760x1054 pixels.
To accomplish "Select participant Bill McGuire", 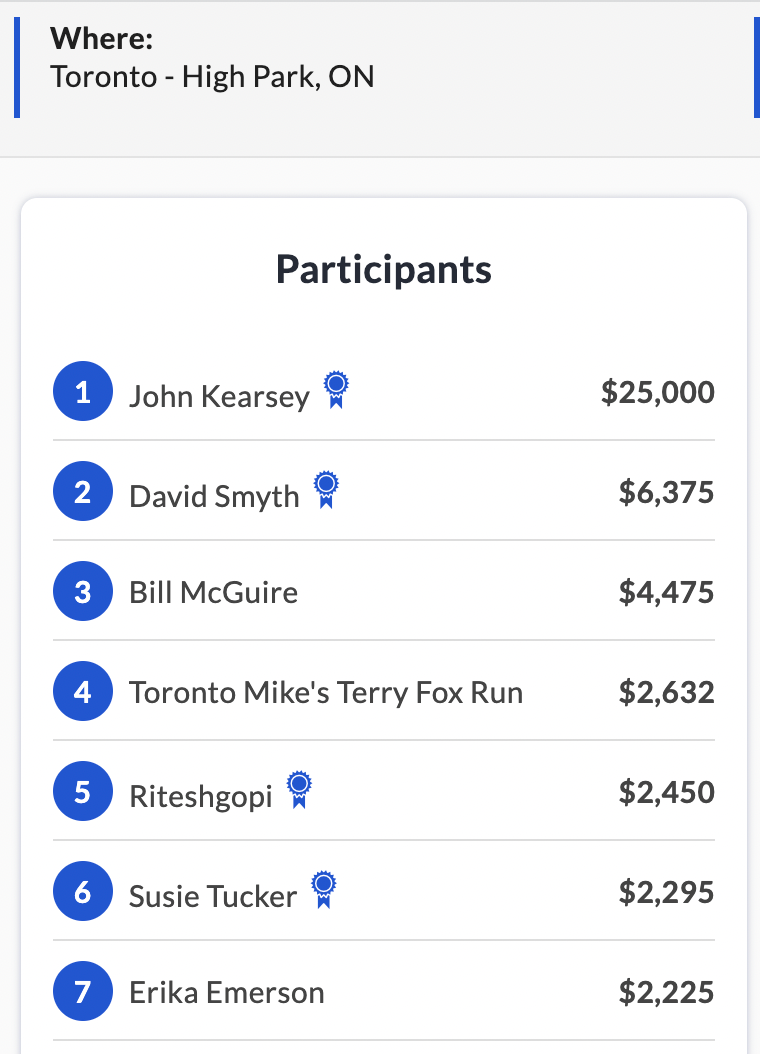I will click(x=213, y=592).
